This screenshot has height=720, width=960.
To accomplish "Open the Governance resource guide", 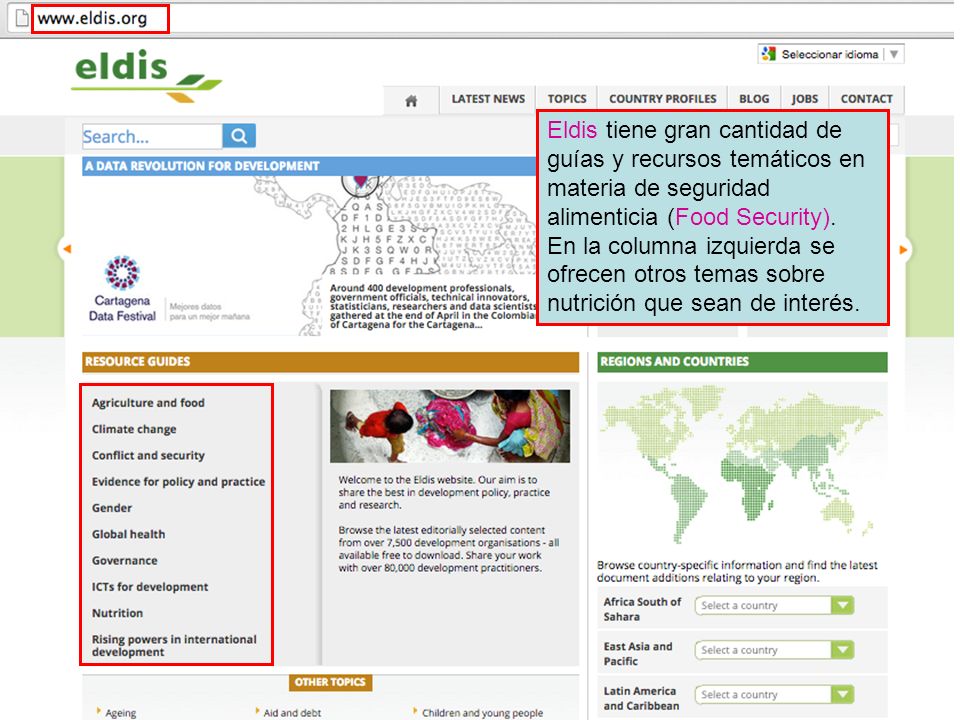I will click(x=125, y=561).
